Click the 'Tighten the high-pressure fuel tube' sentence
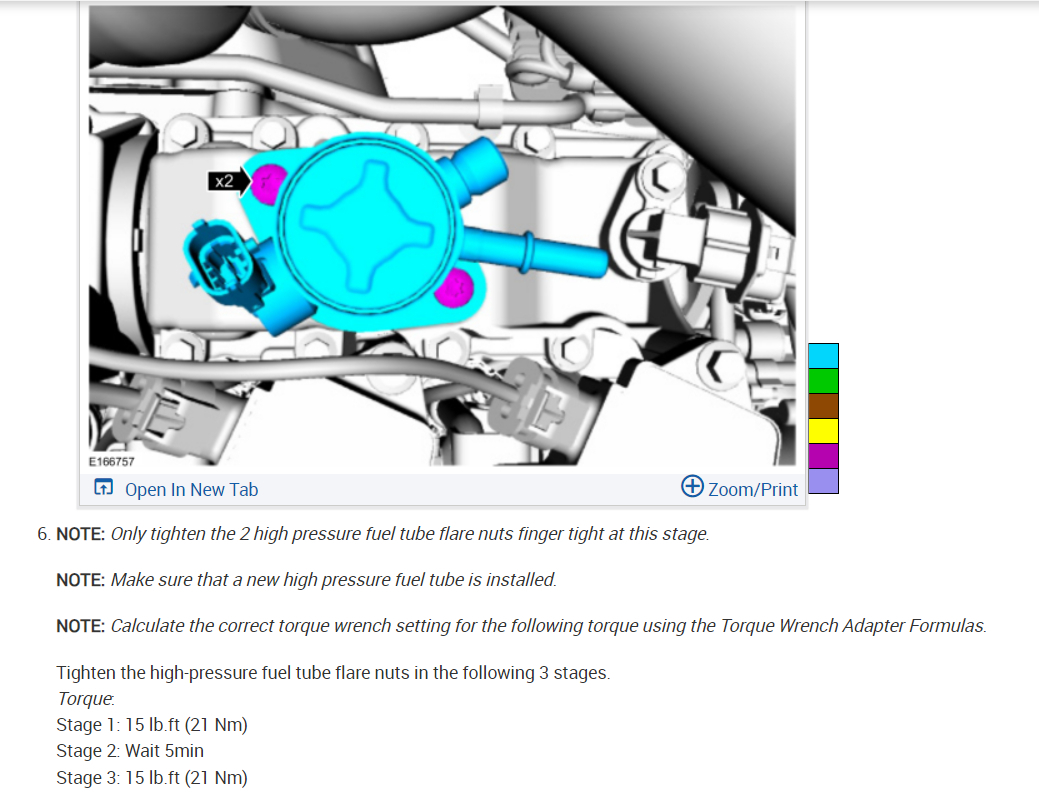1039x797 pixels. [x=333, y=673]
